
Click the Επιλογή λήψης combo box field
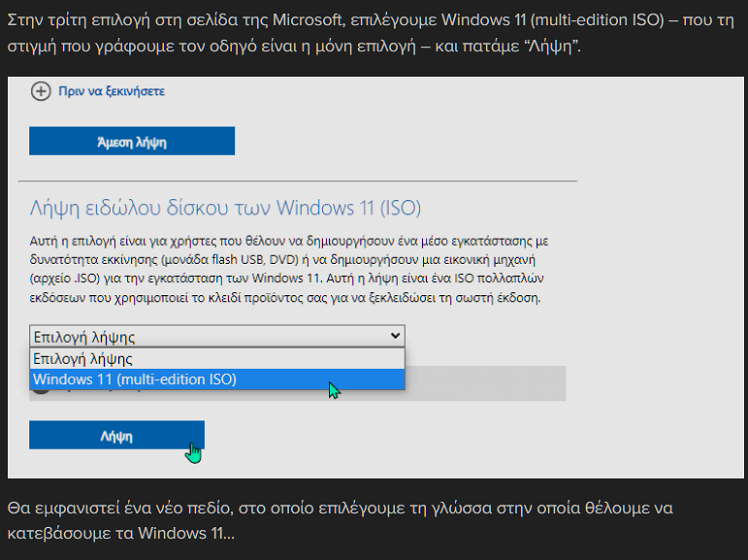pyautogui.click(x=217, y=336)
